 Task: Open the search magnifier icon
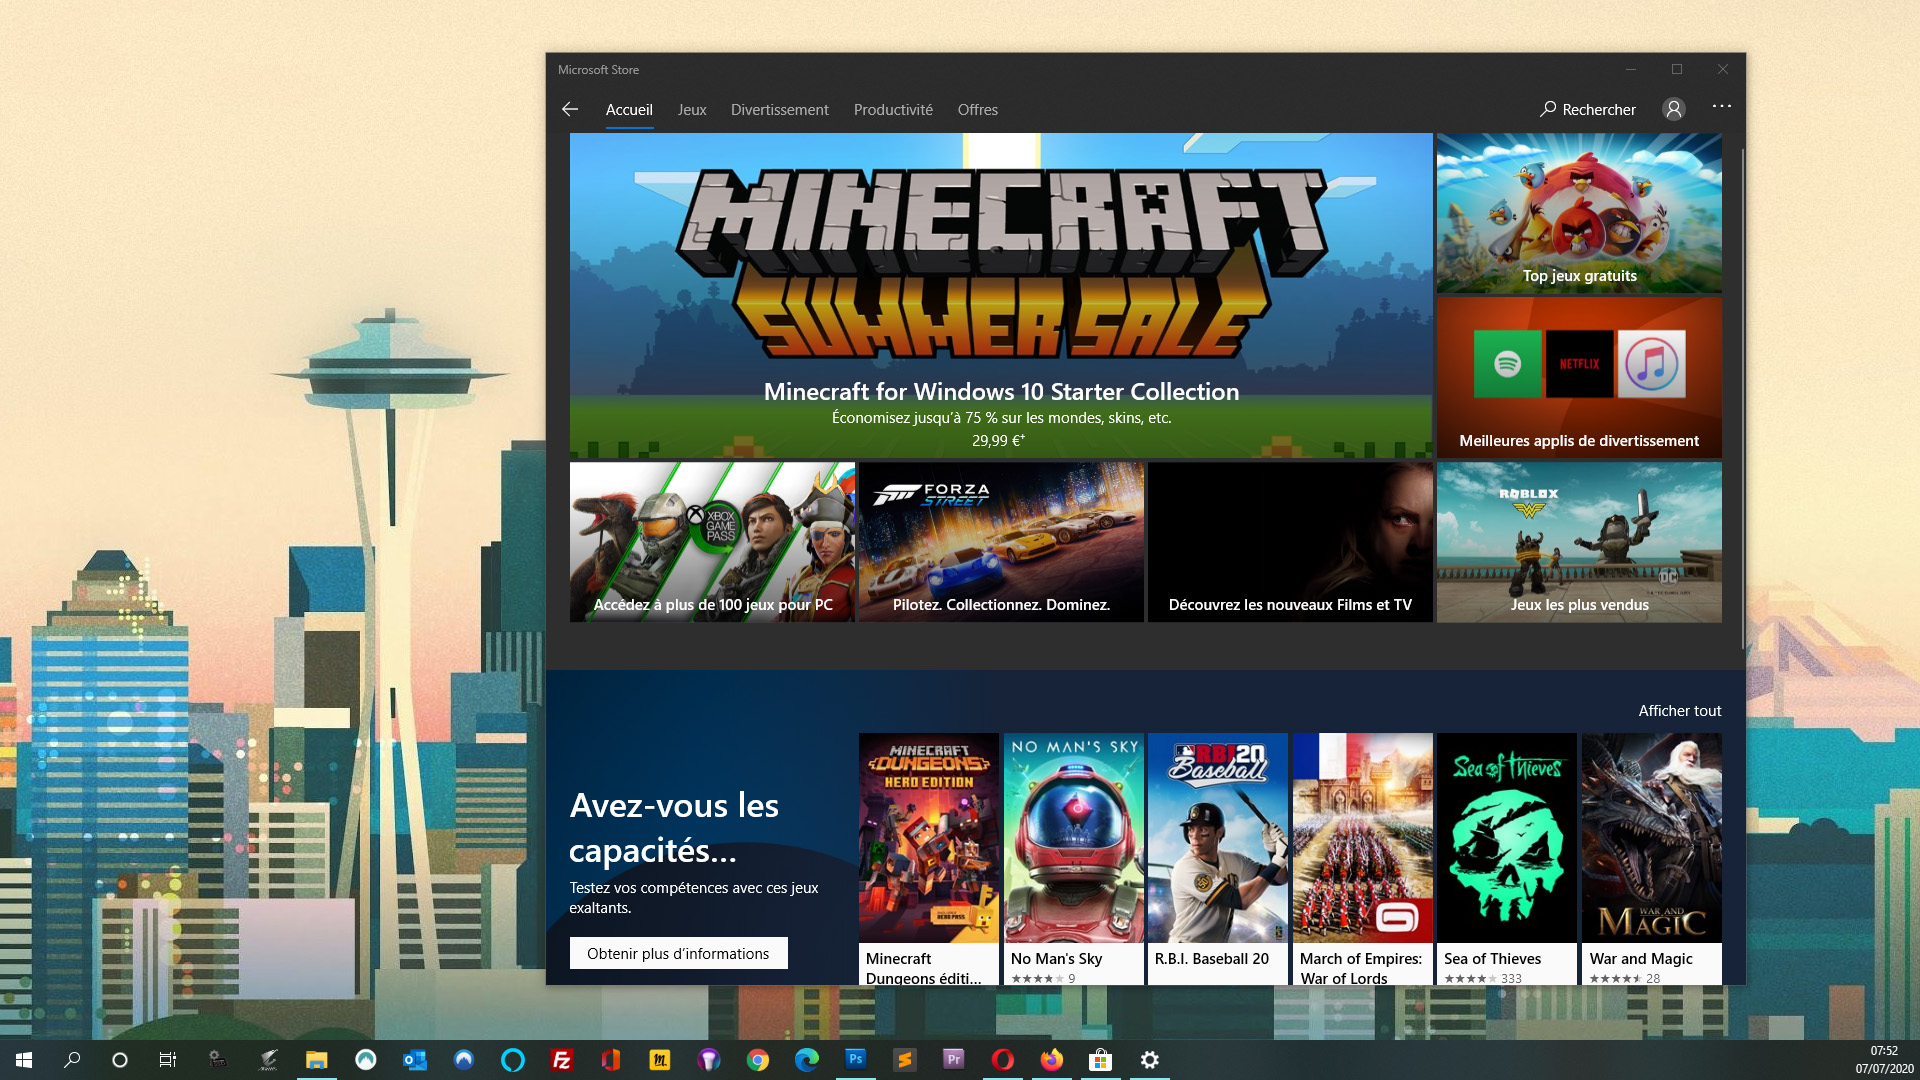(x=1547, y=109)
